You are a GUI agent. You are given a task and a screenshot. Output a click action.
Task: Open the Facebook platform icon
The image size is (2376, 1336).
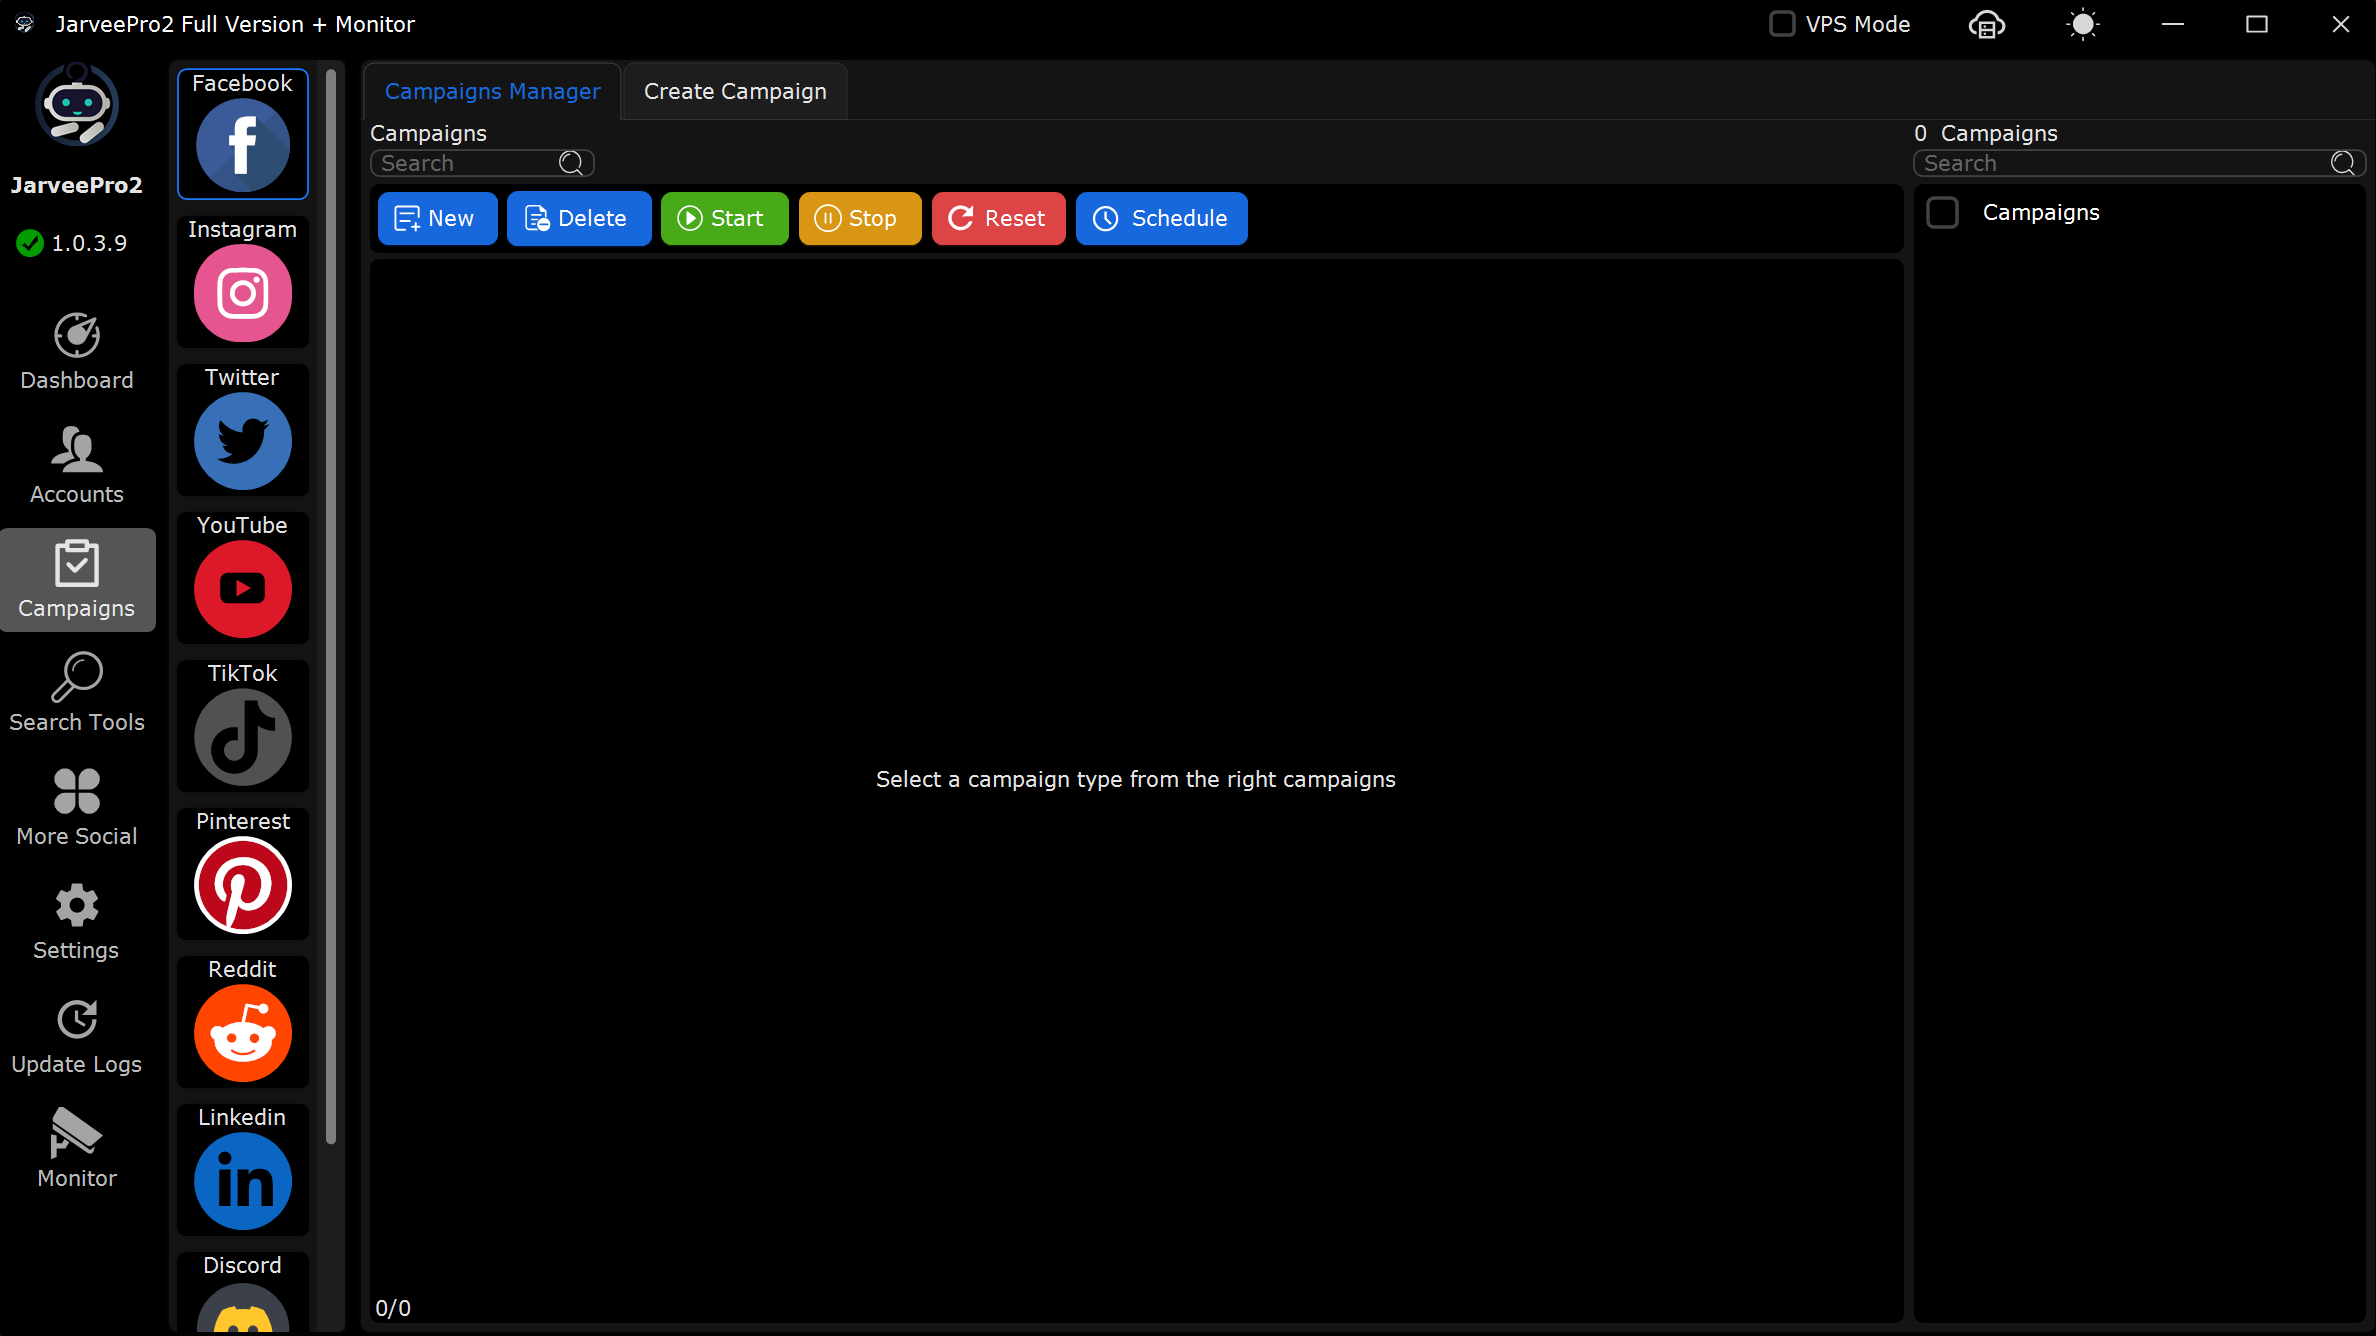243,134
